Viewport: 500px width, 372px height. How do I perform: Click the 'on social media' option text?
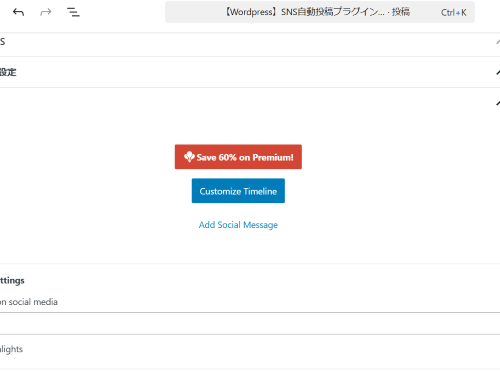29,302
